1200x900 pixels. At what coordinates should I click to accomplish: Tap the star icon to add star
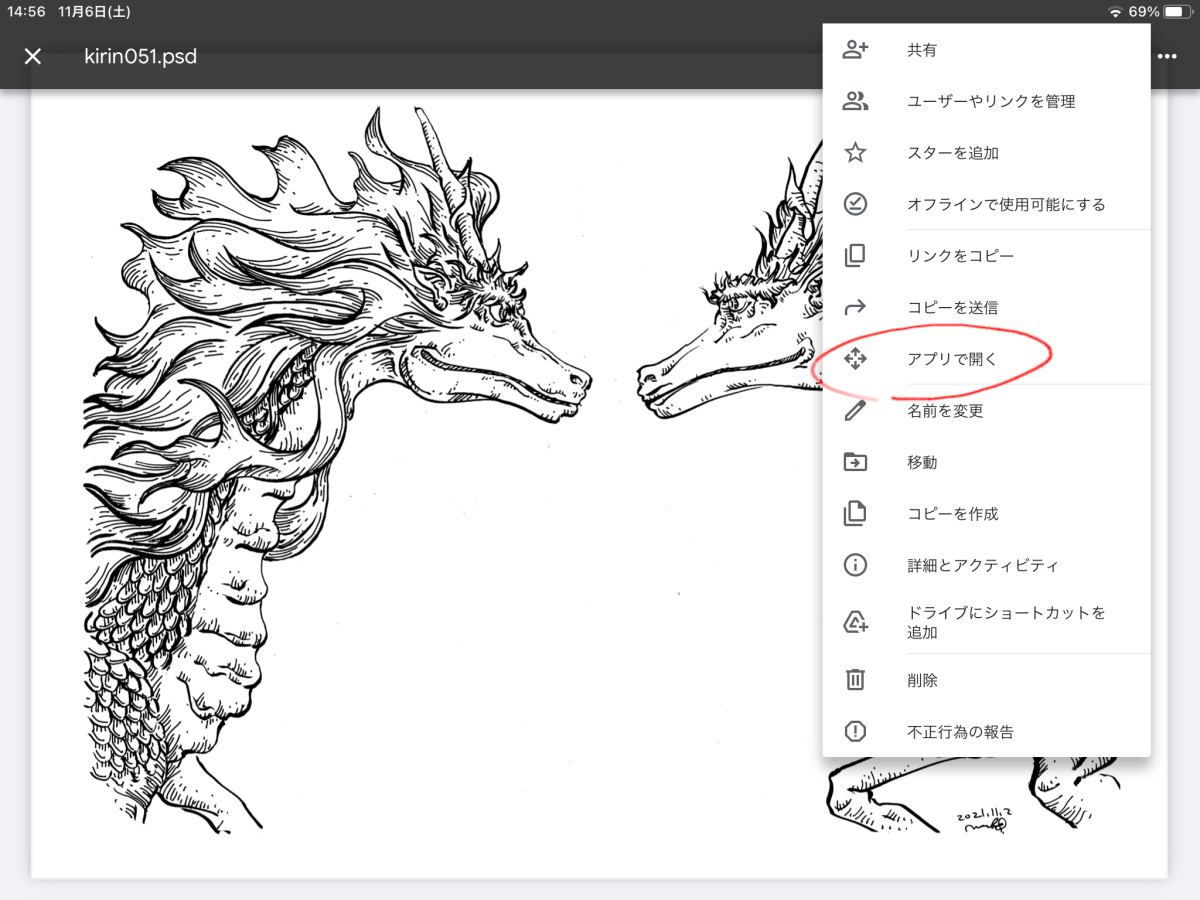855,153
